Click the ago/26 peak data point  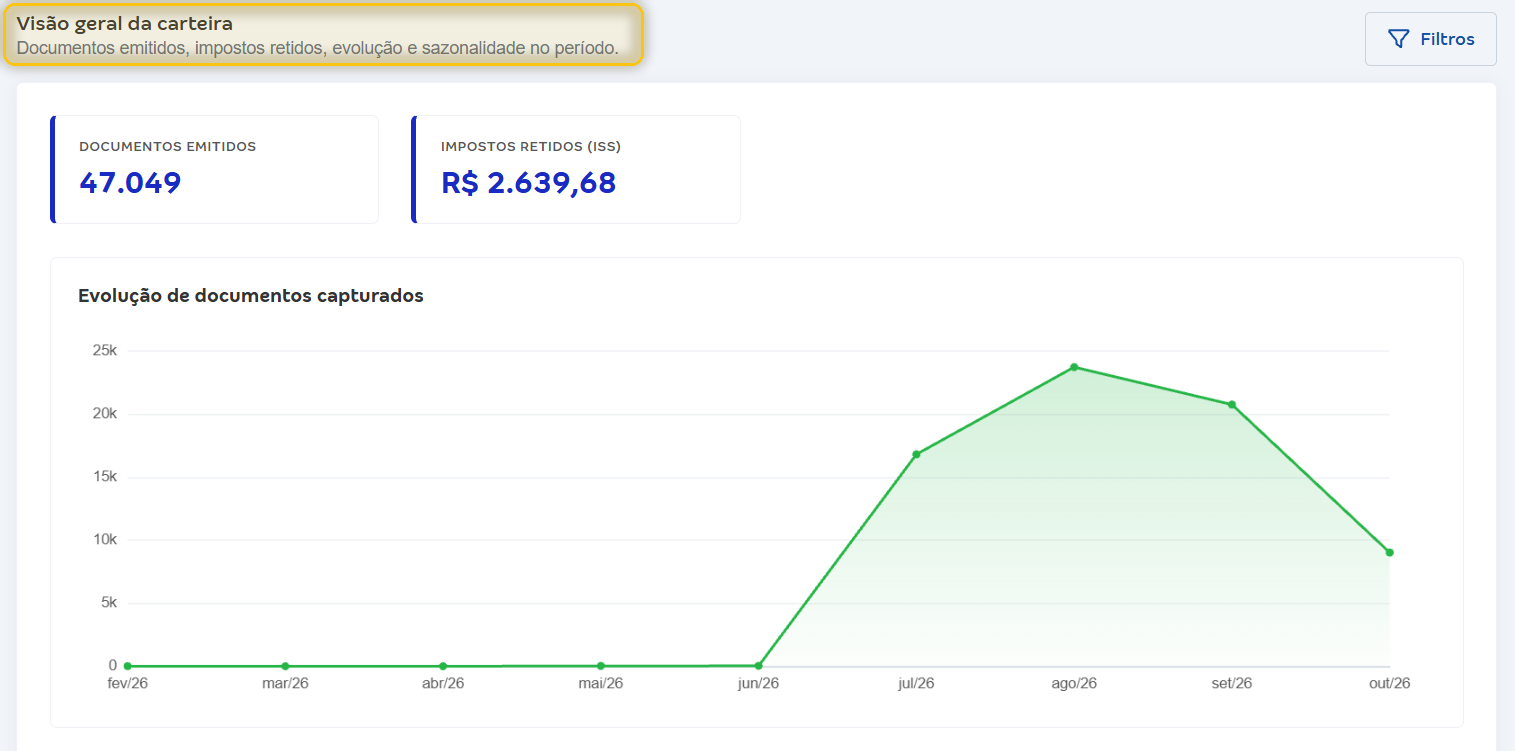point(1074,367)
